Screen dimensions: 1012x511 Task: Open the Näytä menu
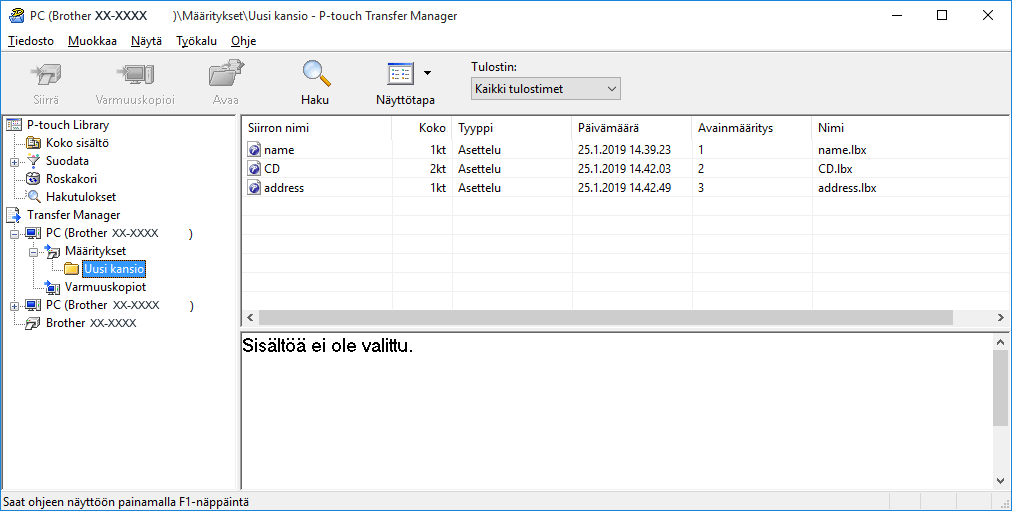click(147, 41)
